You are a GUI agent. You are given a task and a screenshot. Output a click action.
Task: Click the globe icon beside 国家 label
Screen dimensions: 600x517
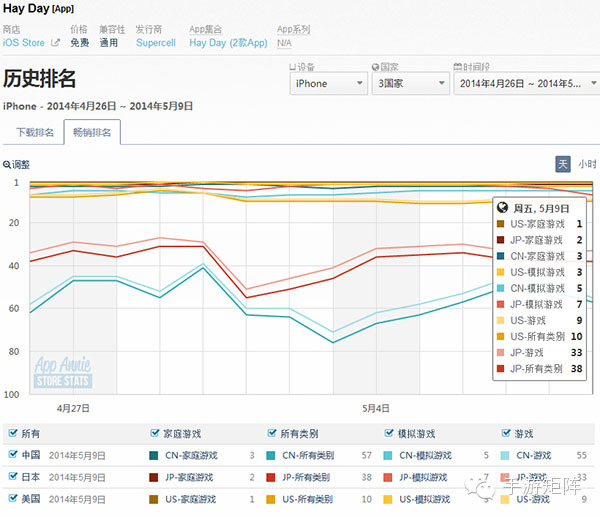[x=375, y=67]
